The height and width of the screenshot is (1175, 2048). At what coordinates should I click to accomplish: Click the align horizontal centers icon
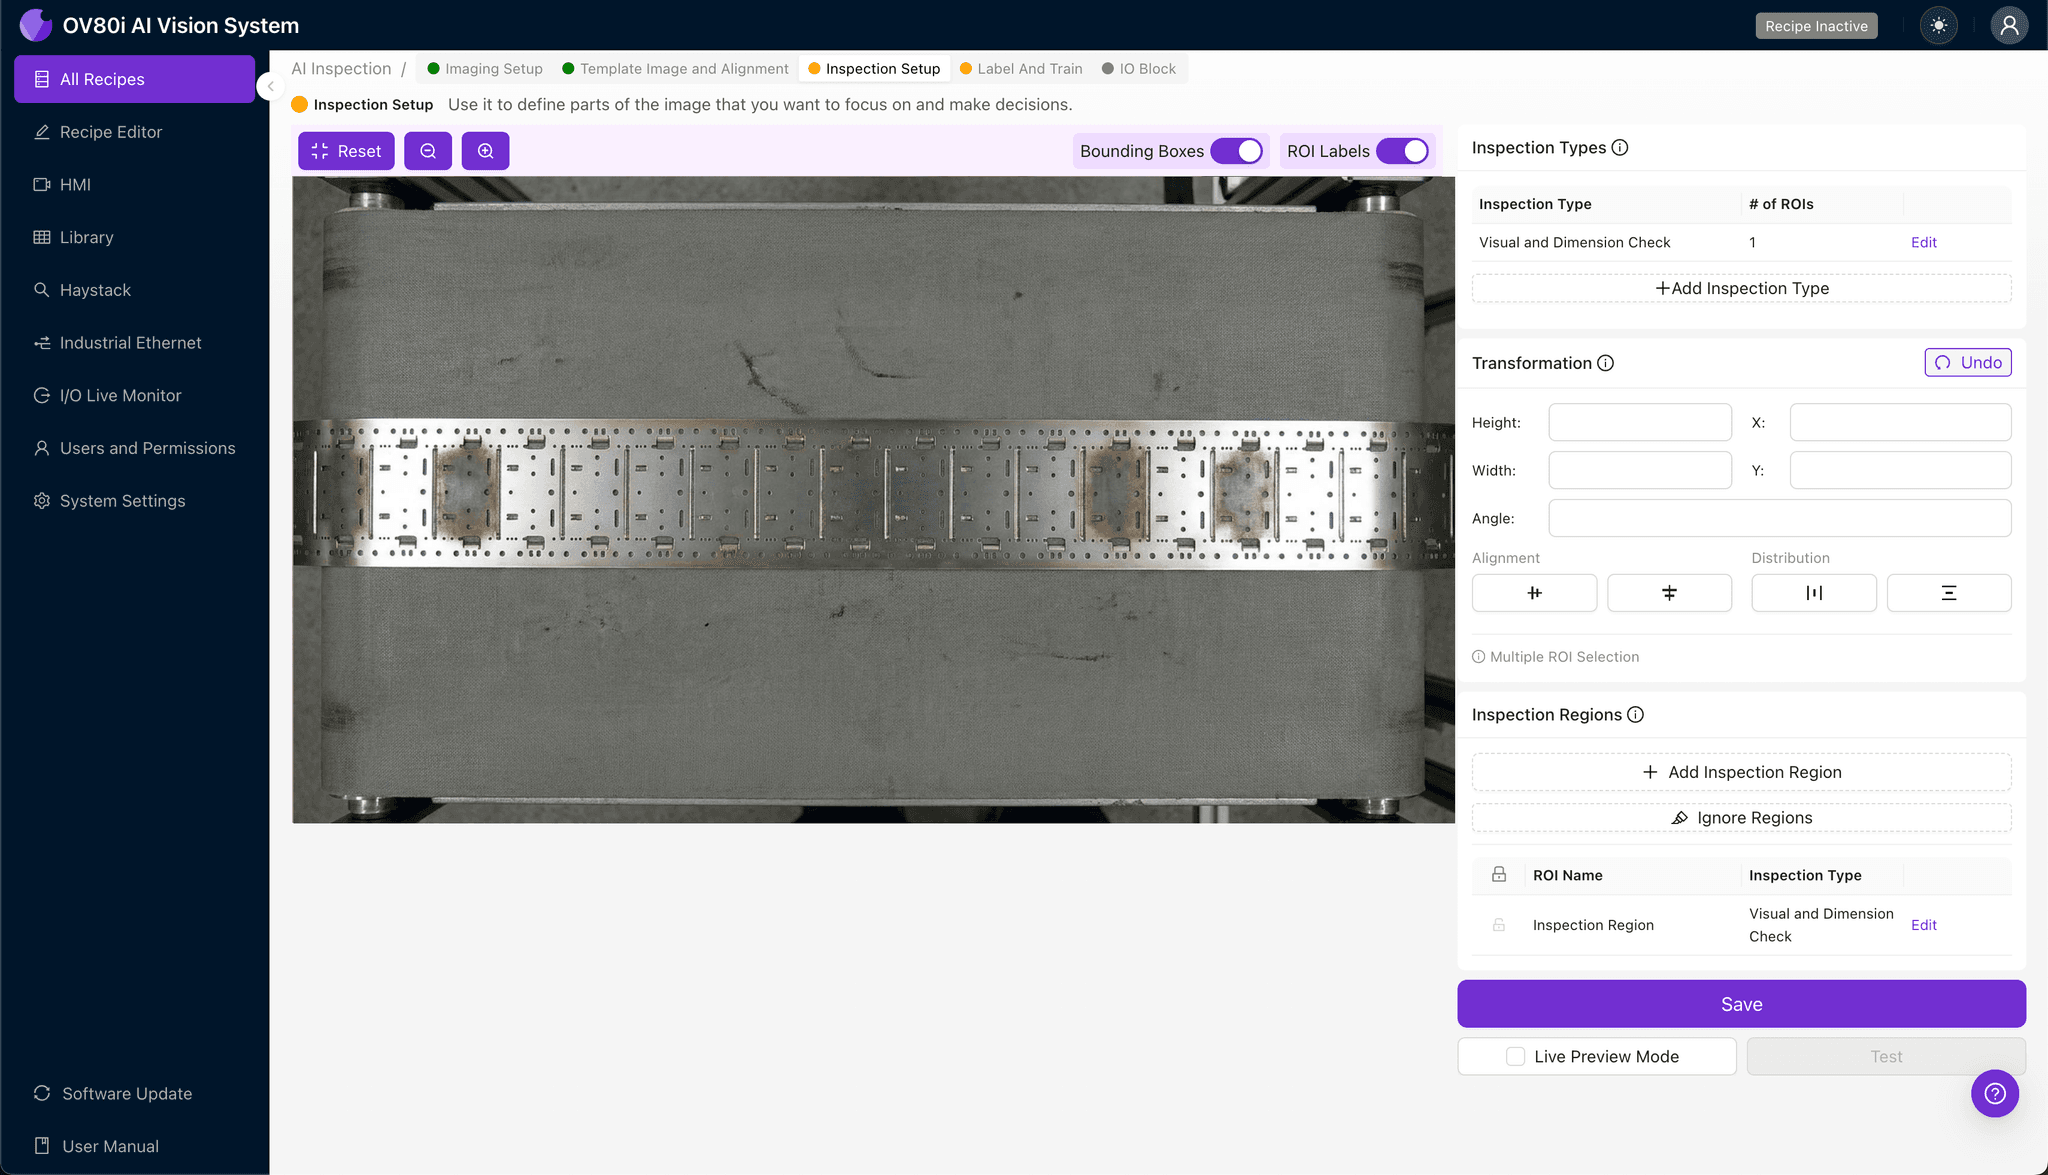tap(1534, 593)
